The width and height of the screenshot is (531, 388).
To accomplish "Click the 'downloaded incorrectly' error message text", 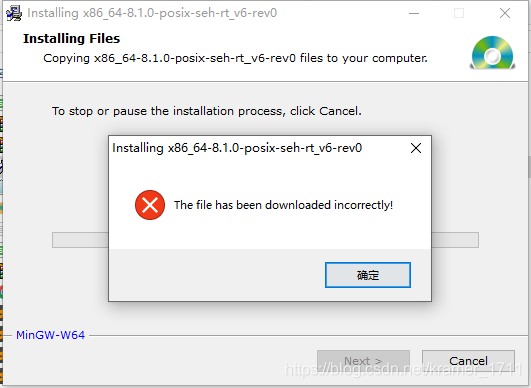I will (283, 205).
